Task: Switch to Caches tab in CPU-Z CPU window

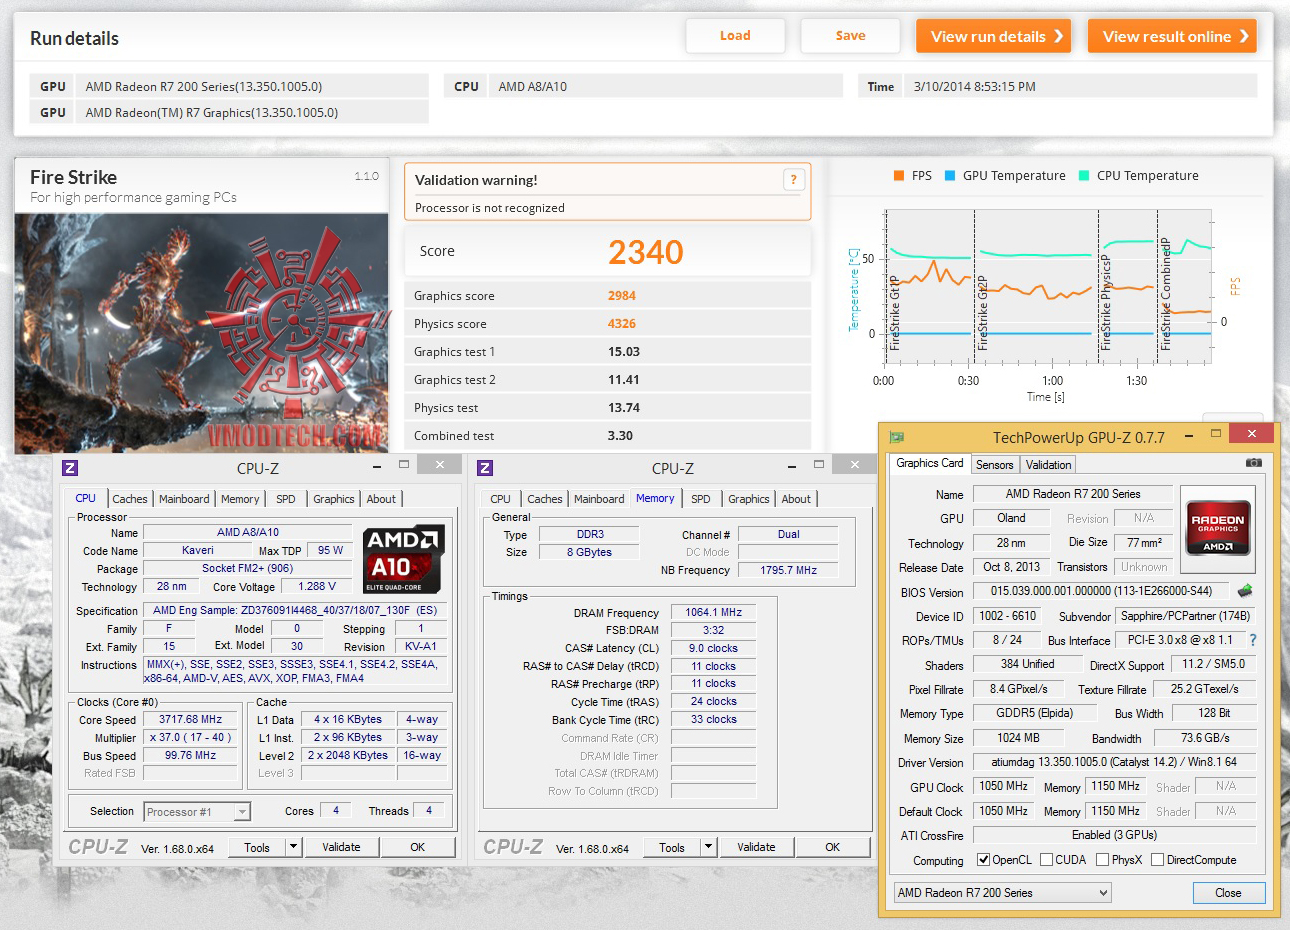Action: point(129,499)
